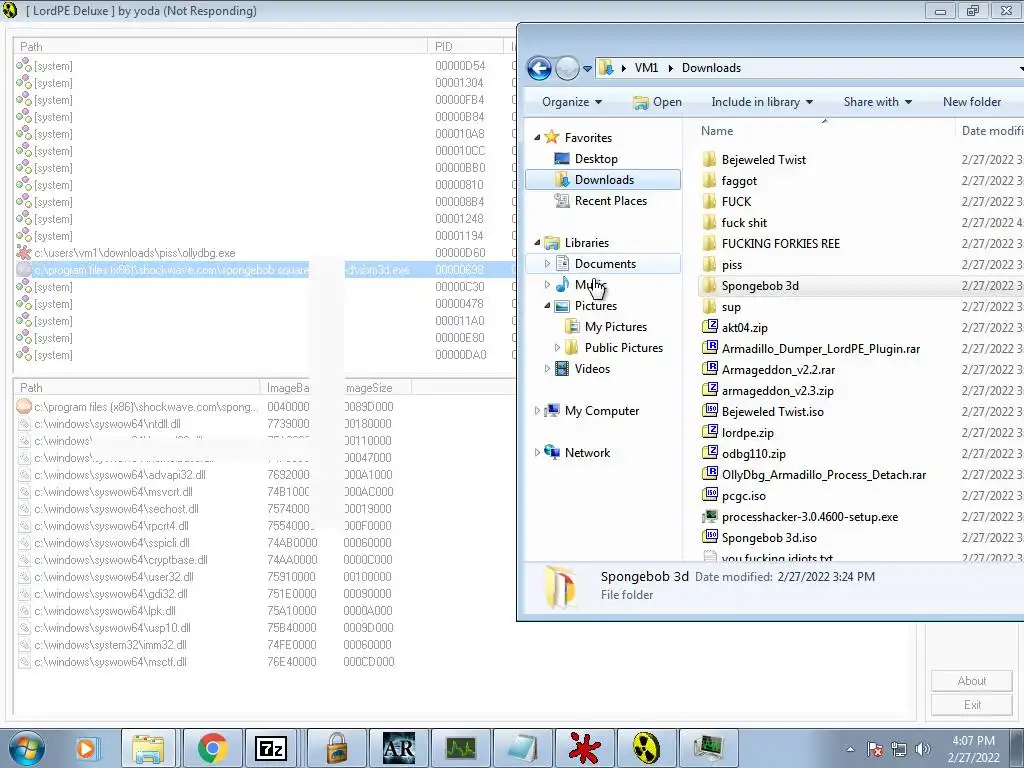The height and width of the screenshot is (768, 1024).
Task: Open the recent locations dropdown arrow
Action: coord(587,69)
